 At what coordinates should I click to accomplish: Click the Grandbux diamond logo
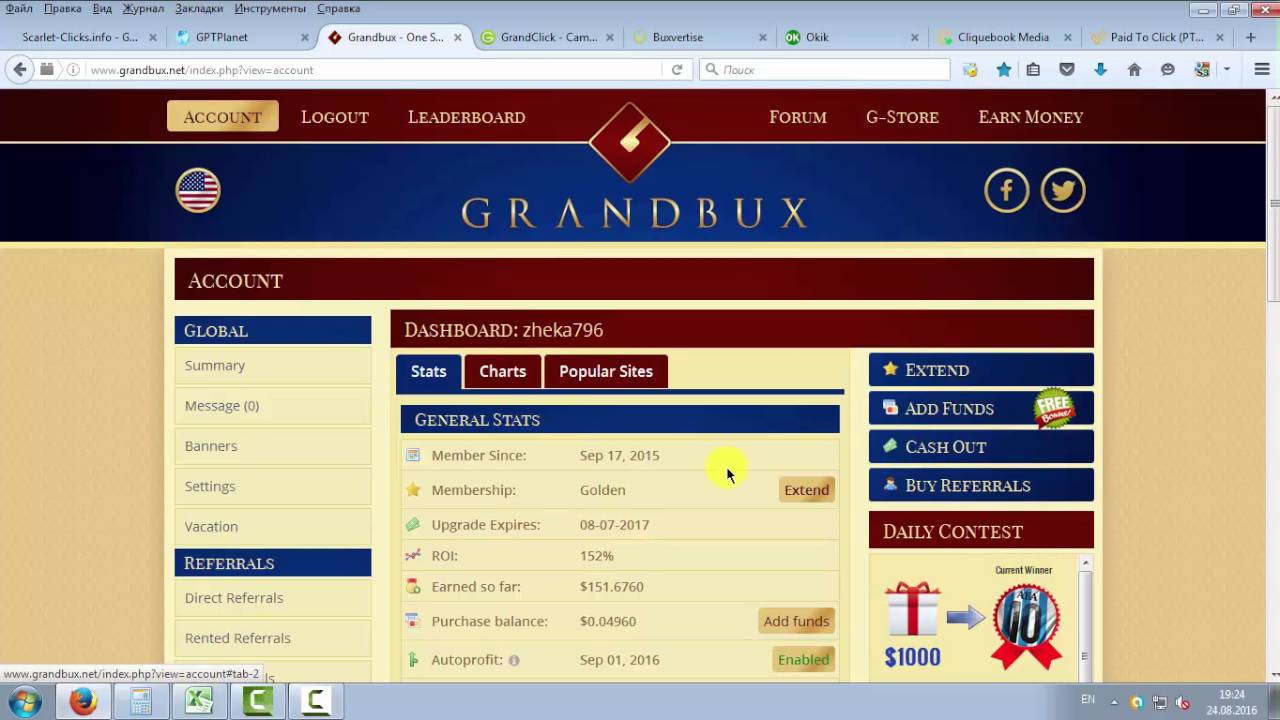click(629, 142)
